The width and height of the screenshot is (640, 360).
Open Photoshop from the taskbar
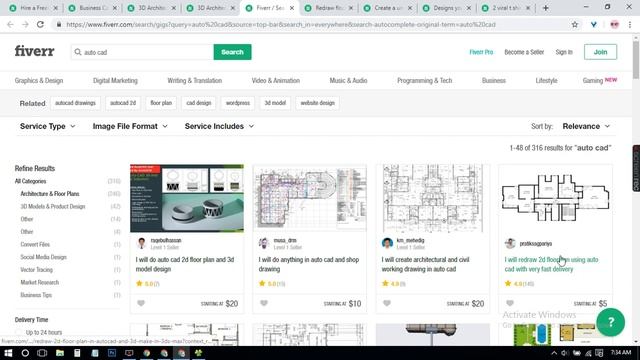(111, 353)
